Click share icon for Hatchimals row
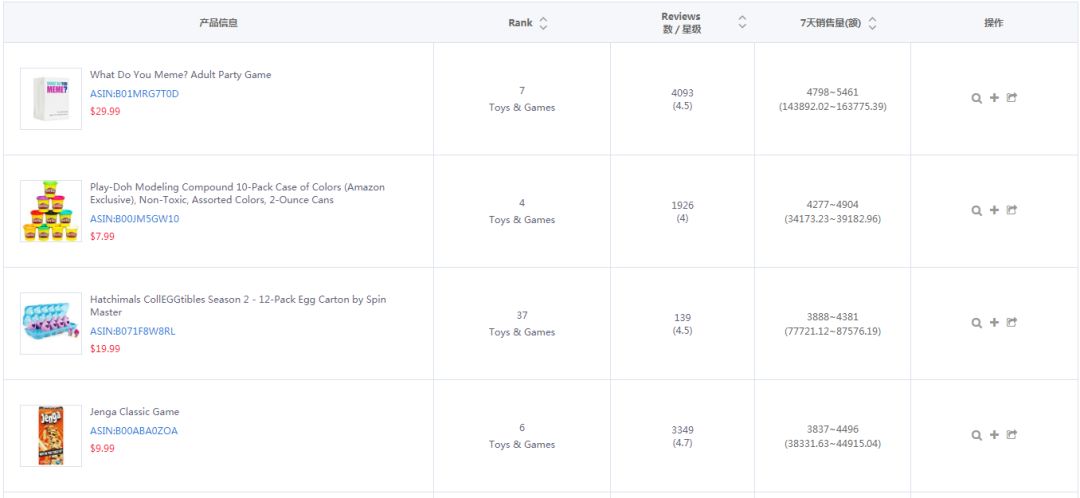Viewport: 1080px width, 498px height. point(1011,322)
